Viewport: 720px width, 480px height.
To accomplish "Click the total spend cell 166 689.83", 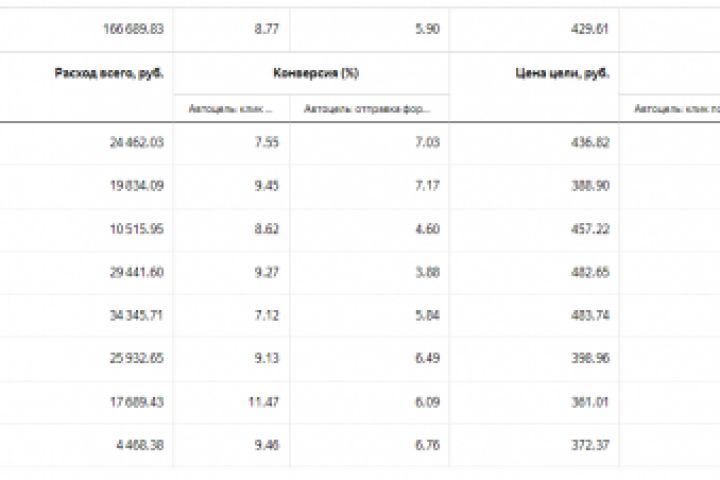I will click(133, 30).
